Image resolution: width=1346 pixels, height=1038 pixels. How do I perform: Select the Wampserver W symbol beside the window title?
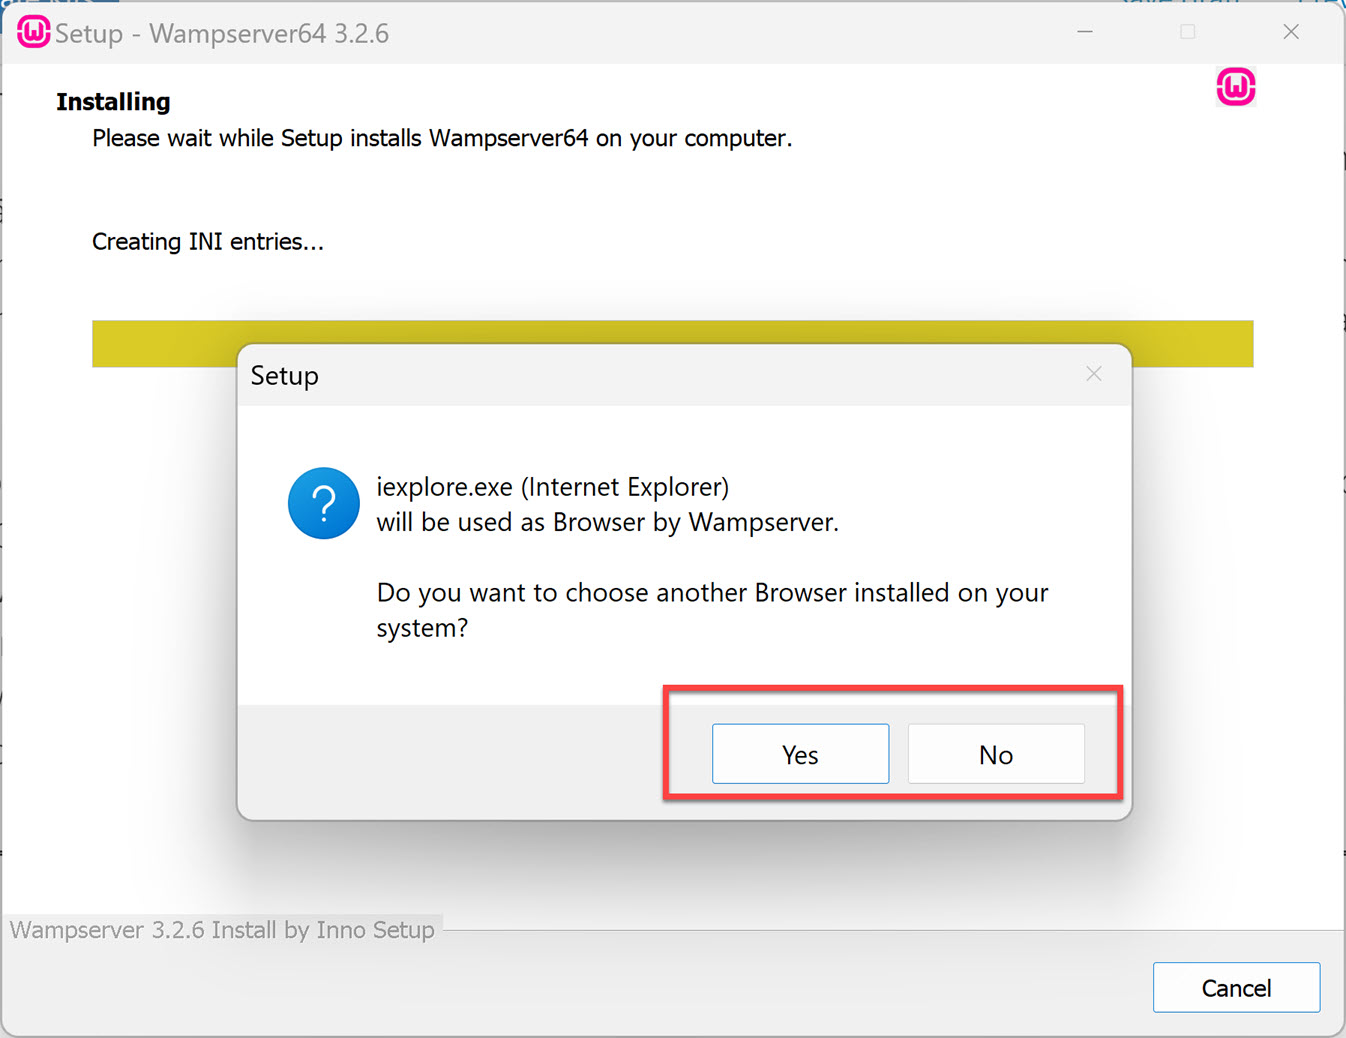tap(33, 31)
